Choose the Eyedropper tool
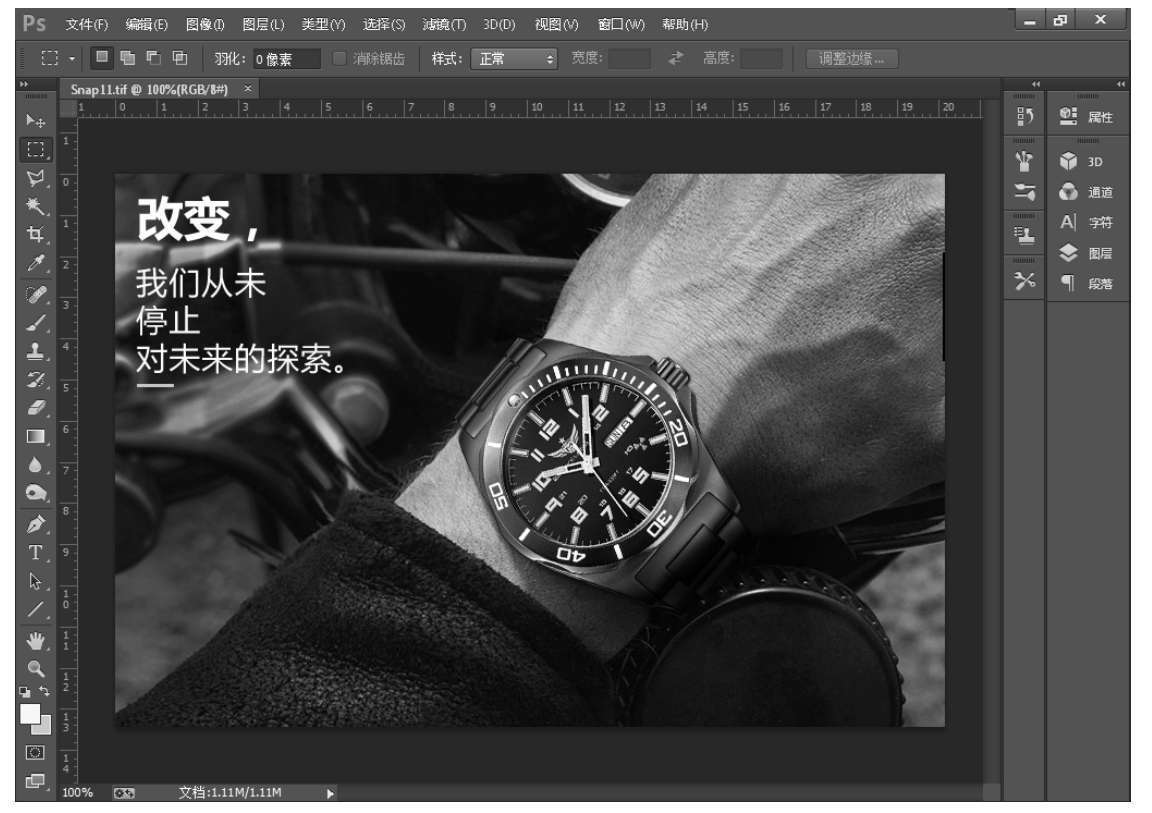 click(35, 264)
